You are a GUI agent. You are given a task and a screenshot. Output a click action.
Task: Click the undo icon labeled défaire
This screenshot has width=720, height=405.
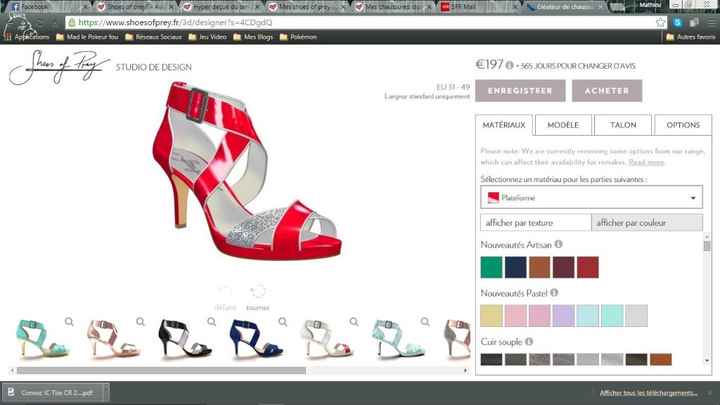point(225,292)
